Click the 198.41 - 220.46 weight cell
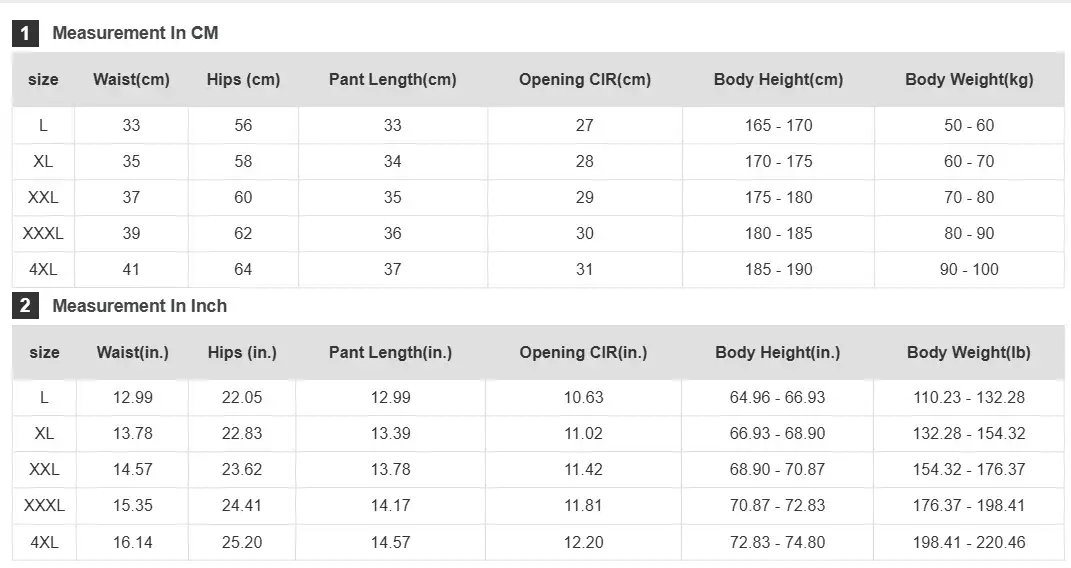 [969, 542]
